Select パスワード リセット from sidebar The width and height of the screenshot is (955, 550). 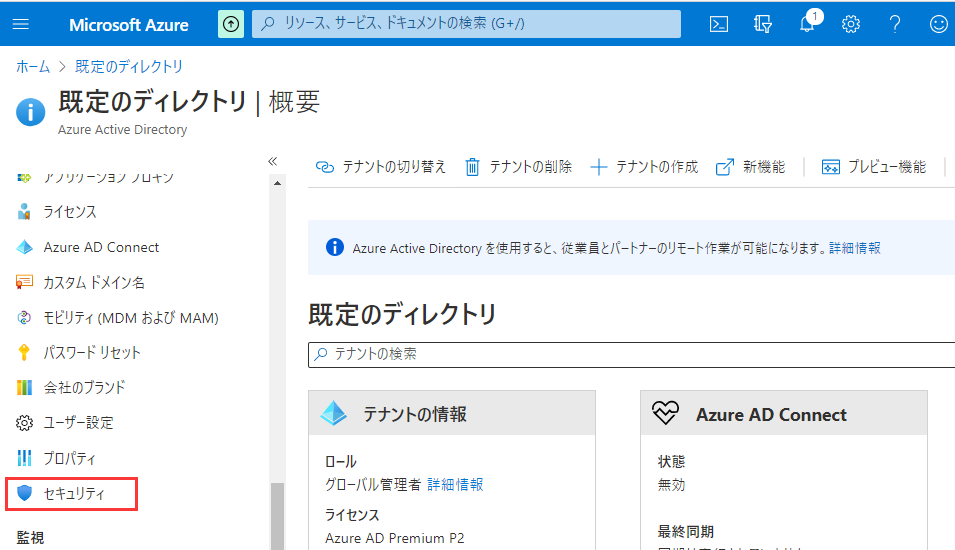[x=91, y=352]
